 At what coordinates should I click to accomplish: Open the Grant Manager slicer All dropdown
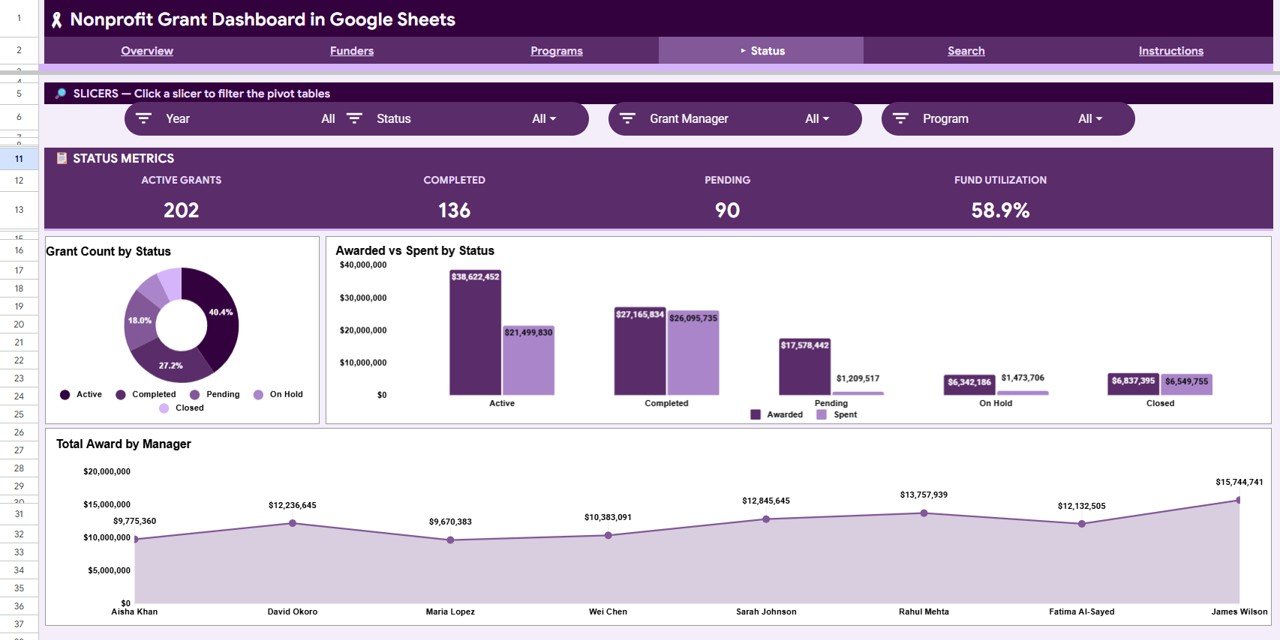point(817,119)
